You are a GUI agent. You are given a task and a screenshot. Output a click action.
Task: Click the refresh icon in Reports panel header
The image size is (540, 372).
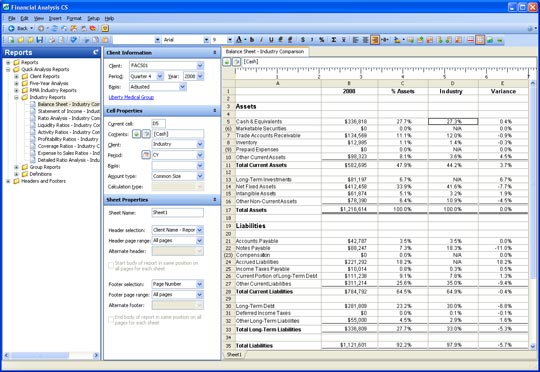click(95, 52)
